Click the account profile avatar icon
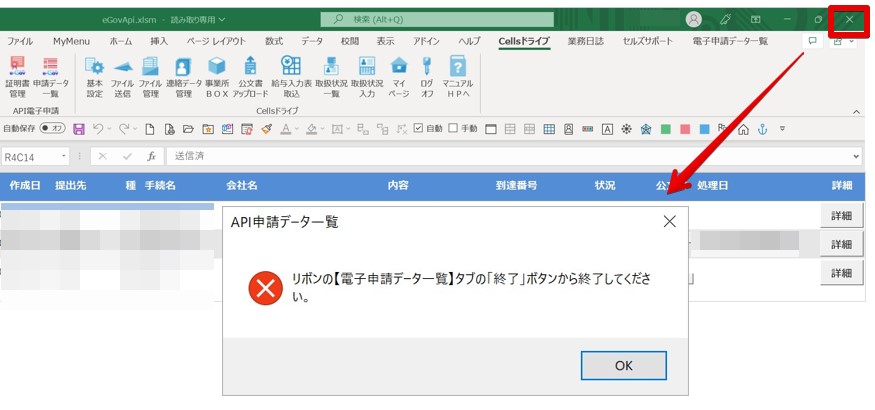The width and height of the screenshot is (875, 410). click(x=694, y=20)
